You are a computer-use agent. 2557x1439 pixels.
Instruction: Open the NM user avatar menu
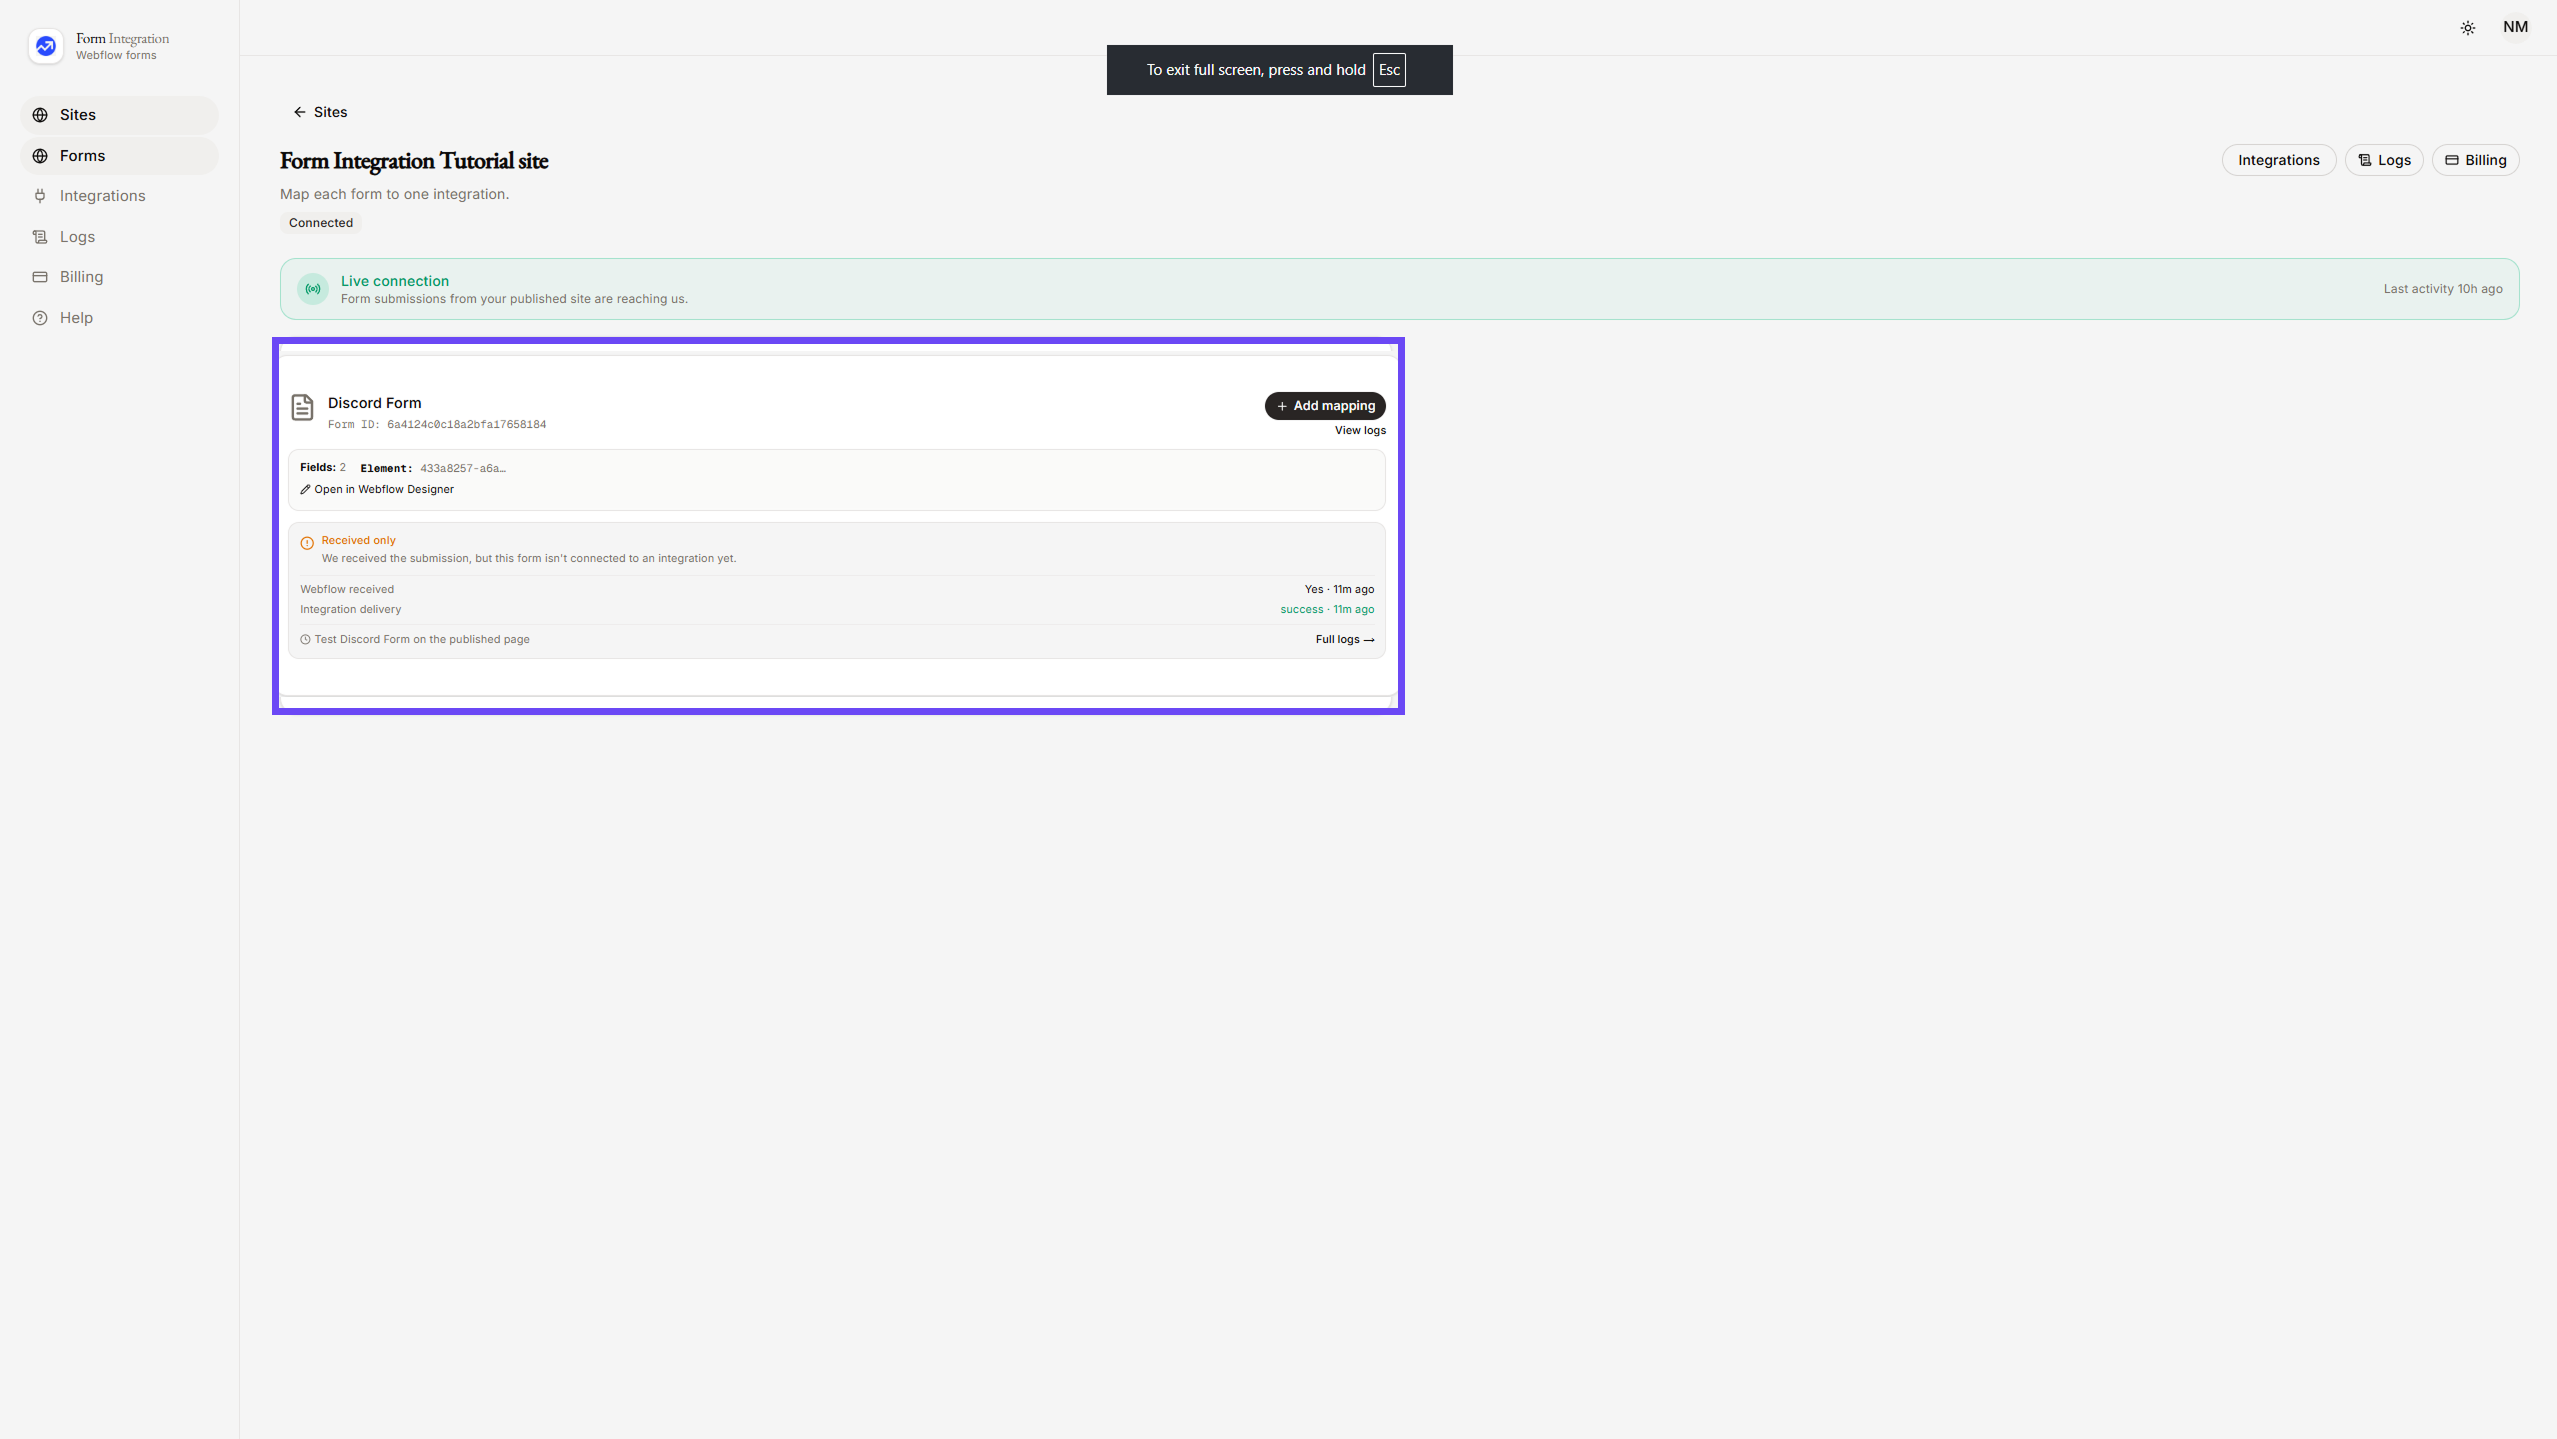(x=2515, y=27)
